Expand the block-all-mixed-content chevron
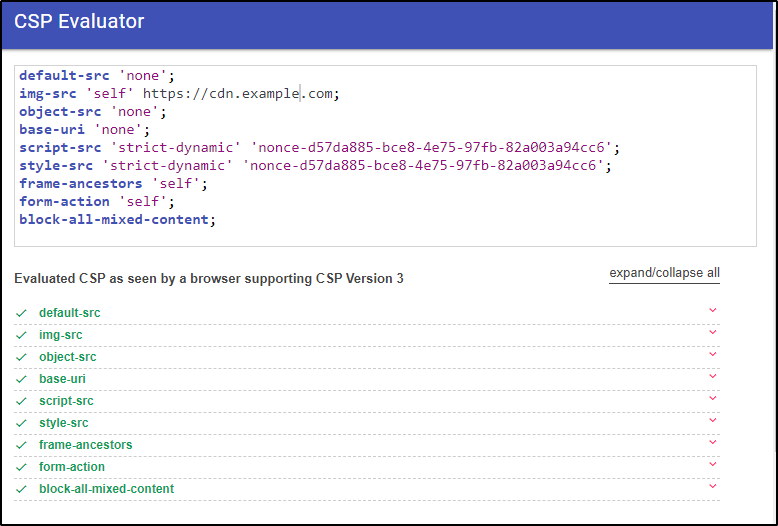Image resolution: width=778 pixels, height=526 pixels. click(x=713, y=486)
